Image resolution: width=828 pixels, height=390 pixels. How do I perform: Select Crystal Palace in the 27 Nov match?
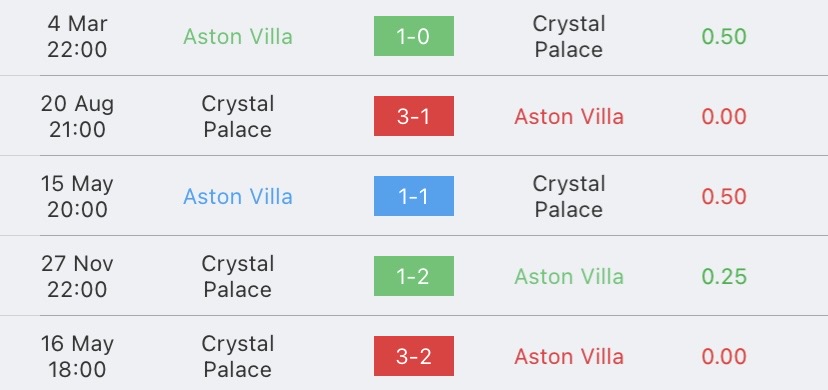click(x=238, y=277)
